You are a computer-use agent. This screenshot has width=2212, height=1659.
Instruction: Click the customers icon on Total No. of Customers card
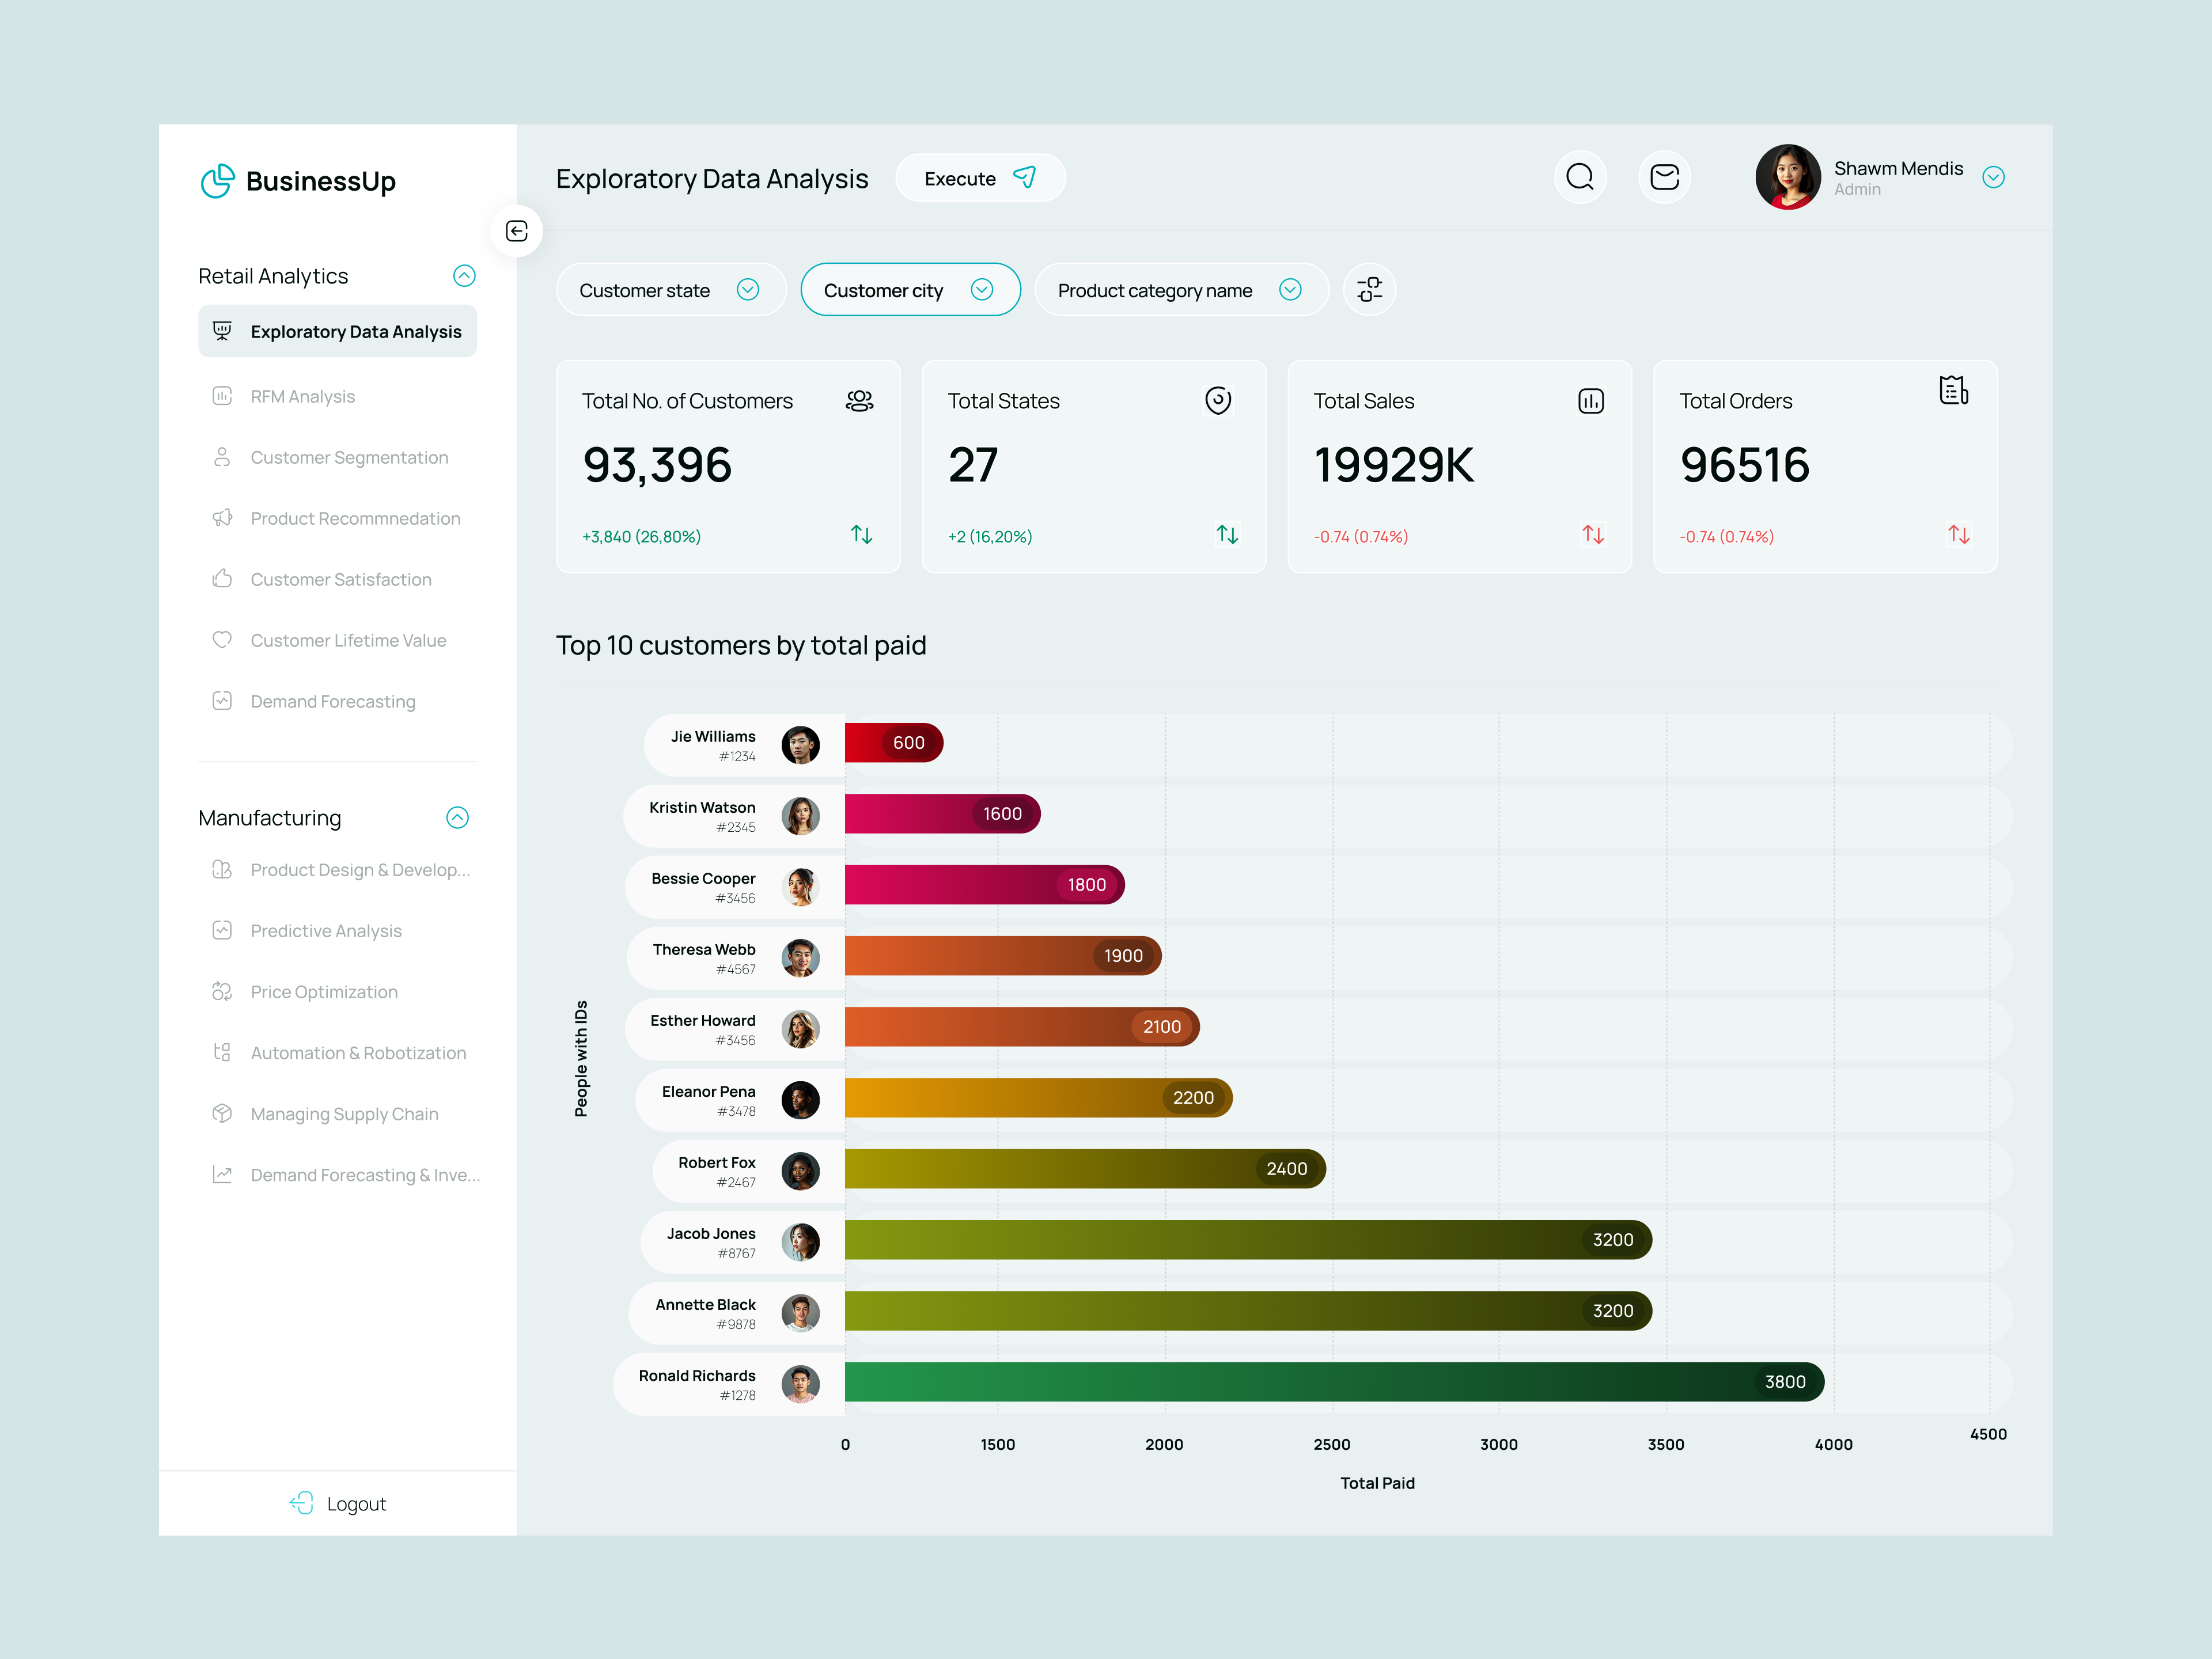tap(859, 400)
